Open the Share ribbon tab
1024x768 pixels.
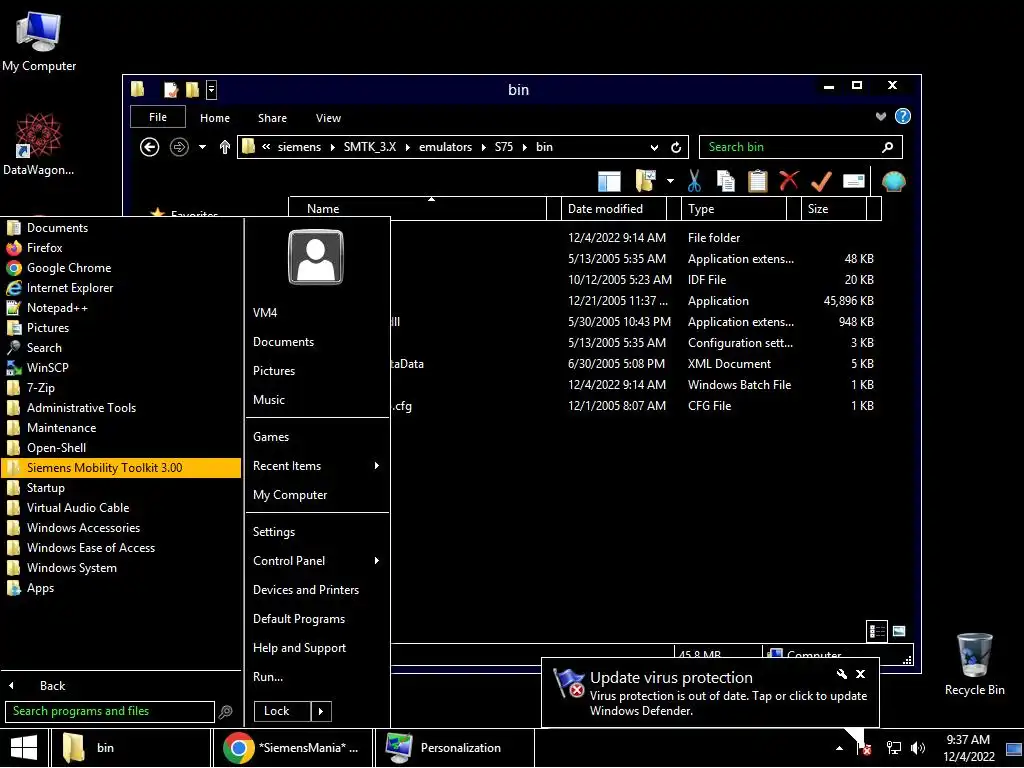click(x=272, y=118)
